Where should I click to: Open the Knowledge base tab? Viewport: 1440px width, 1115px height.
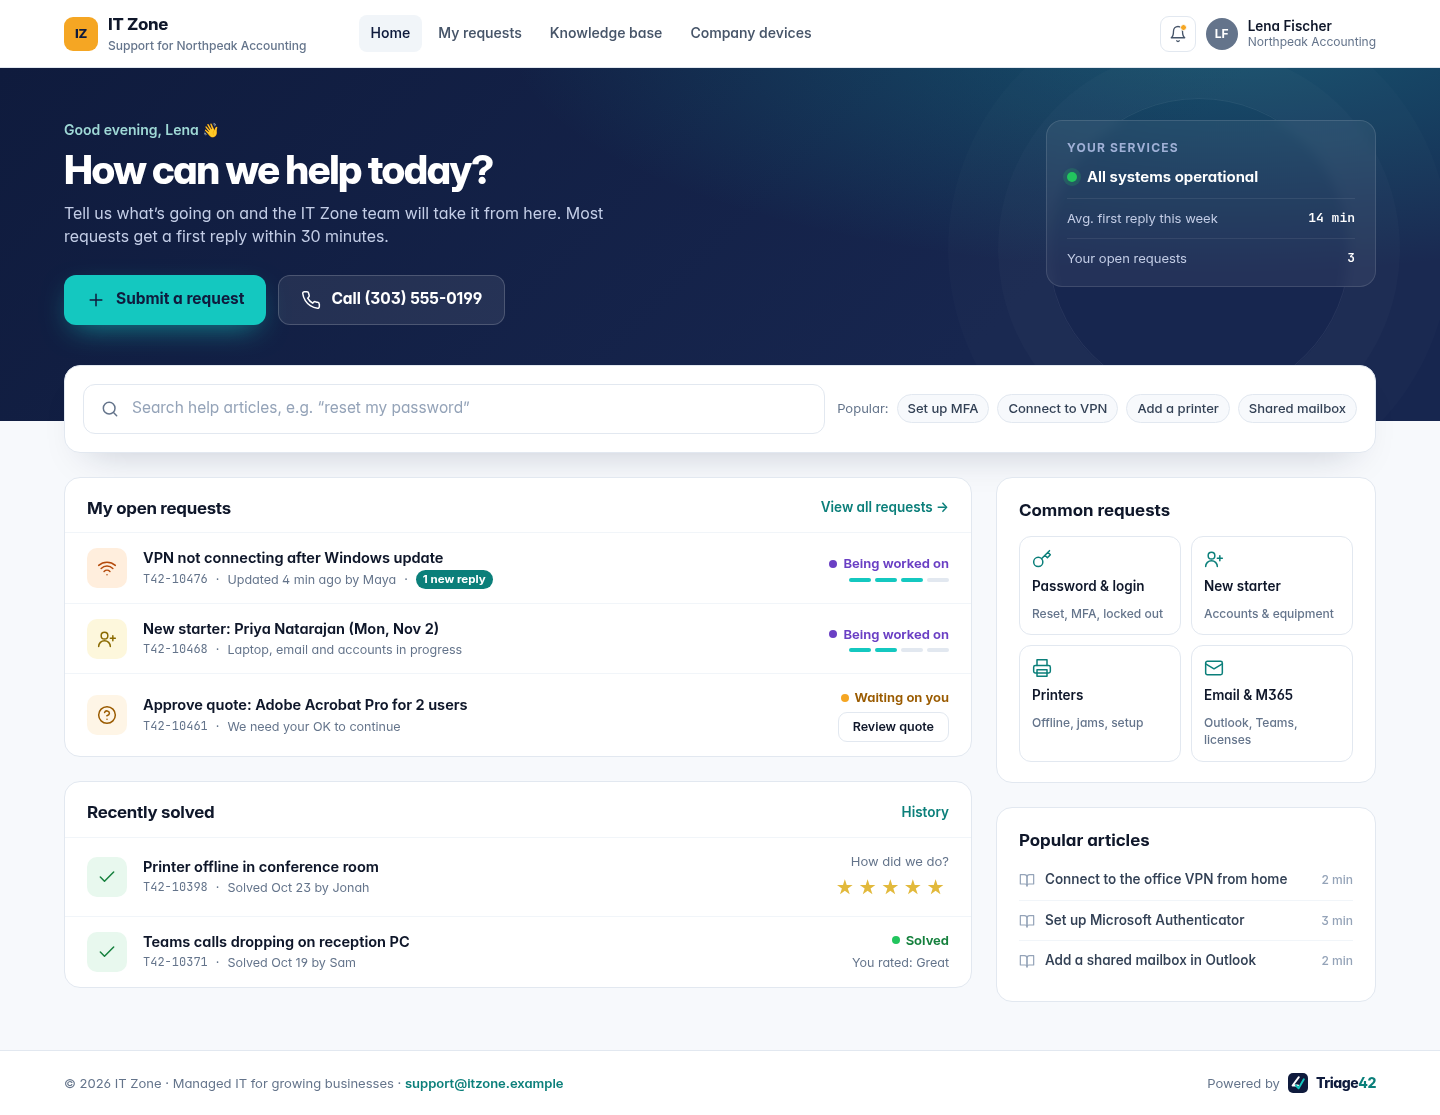[x=606, y=33]
